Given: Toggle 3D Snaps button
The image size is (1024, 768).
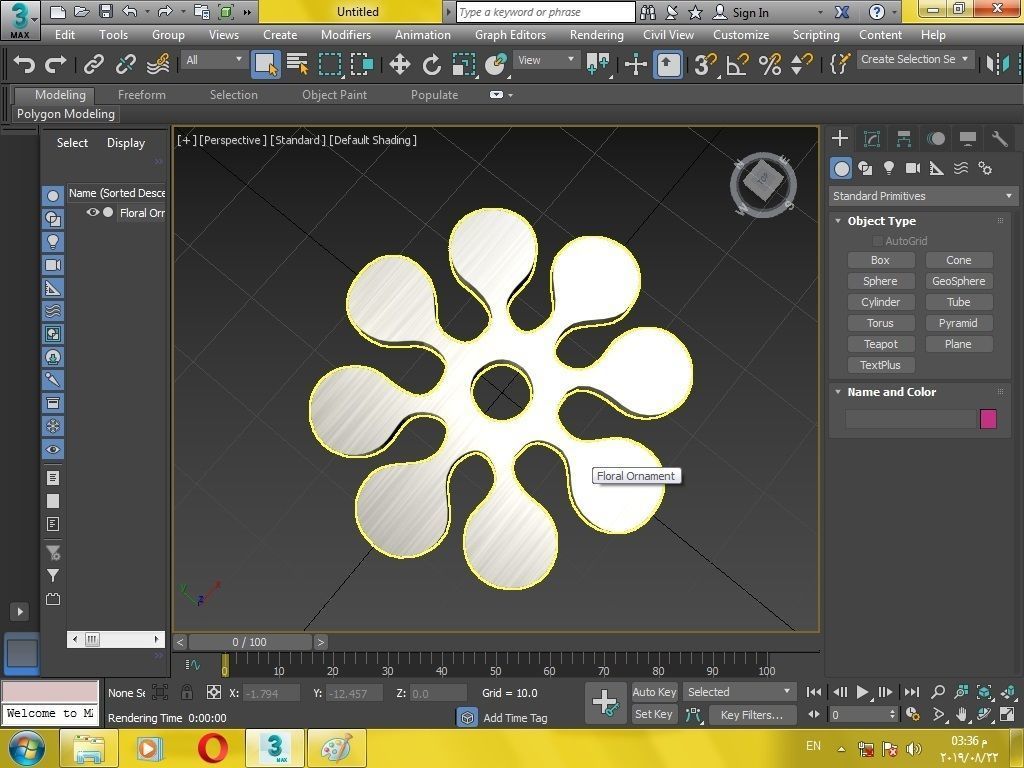Looking at the screenshot, I should (705, 64).
